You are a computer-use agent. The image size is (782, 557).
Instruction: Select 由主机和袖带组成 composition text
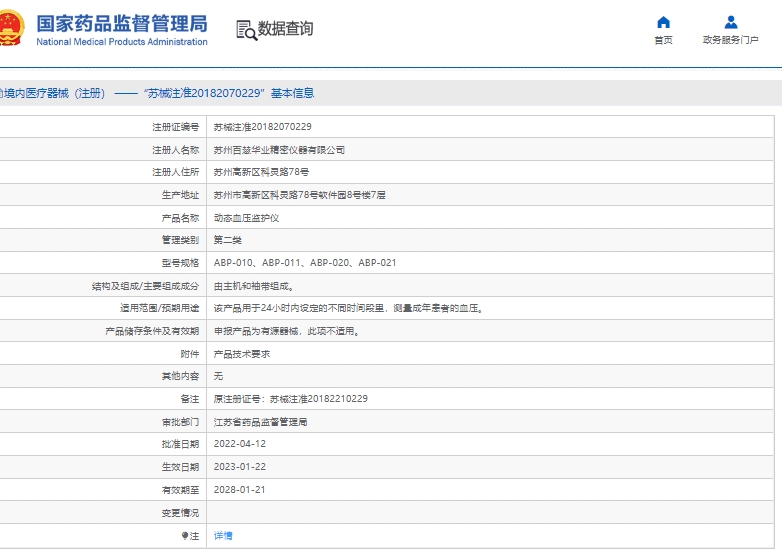coord(253,286)
